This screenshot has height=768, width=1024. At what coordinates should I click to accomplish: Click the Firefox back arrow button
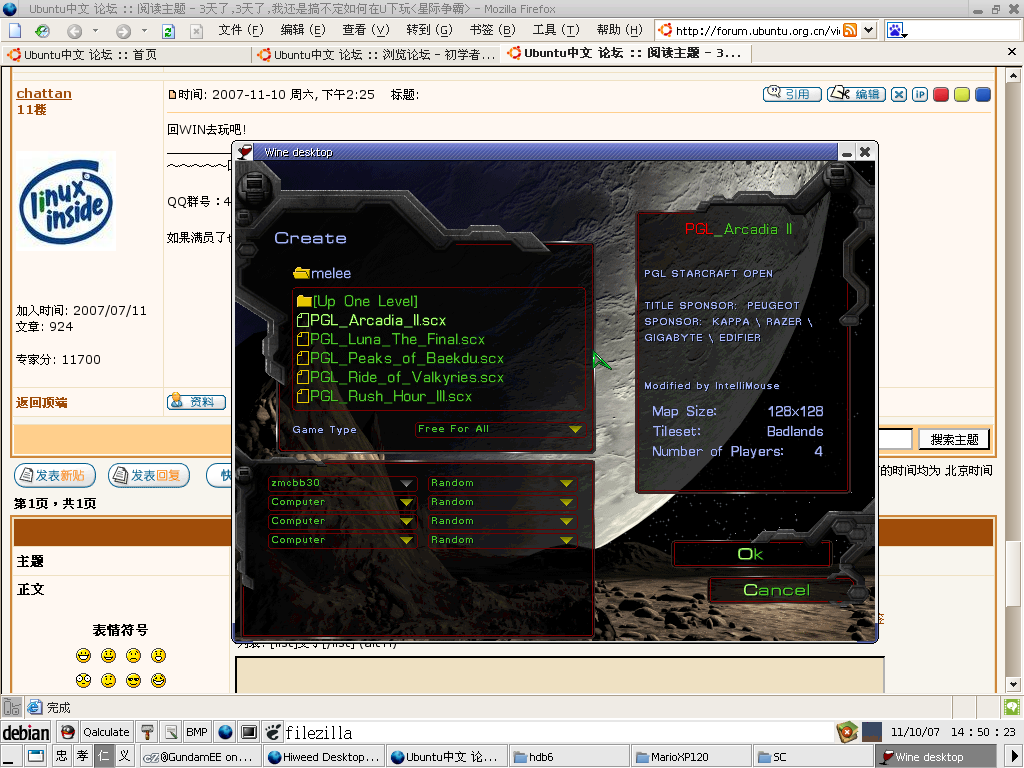[x=74, y=31]
